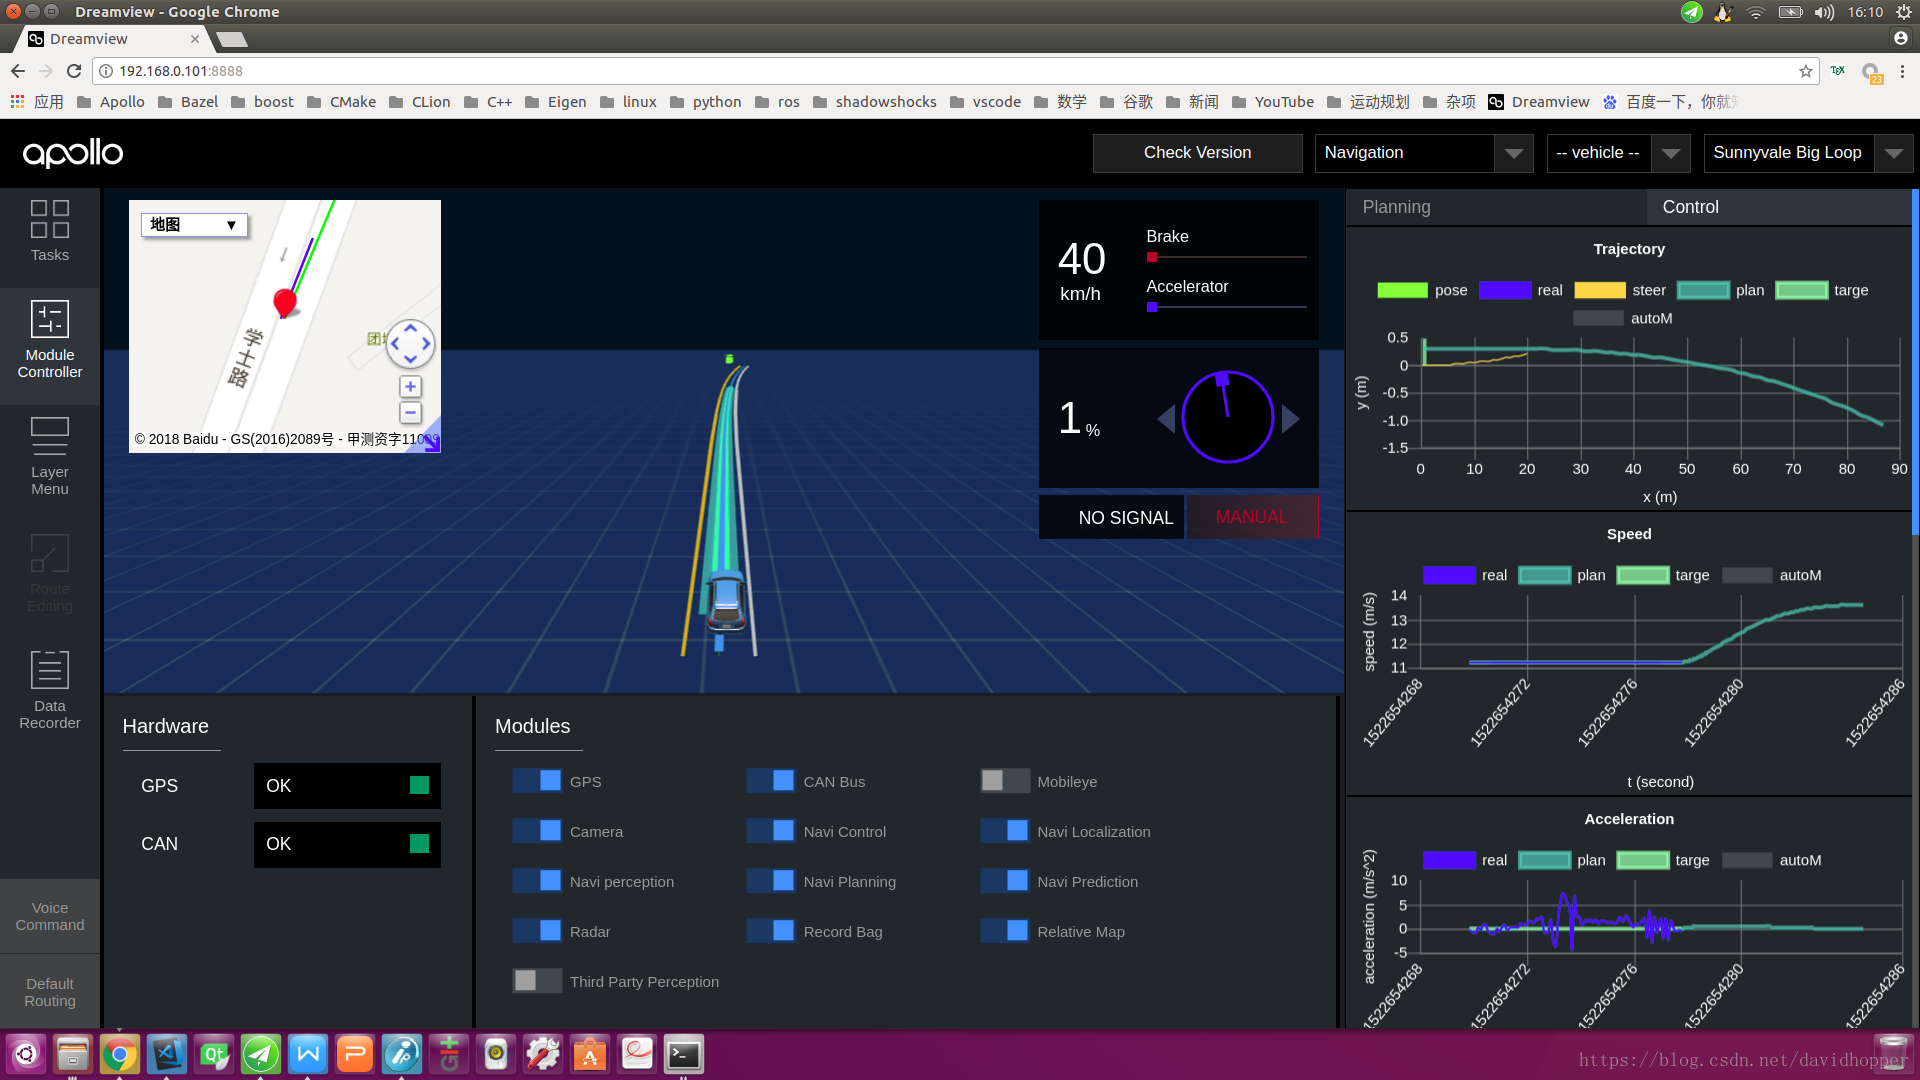Reload the page in Chrome

click(x=73, y=71)
